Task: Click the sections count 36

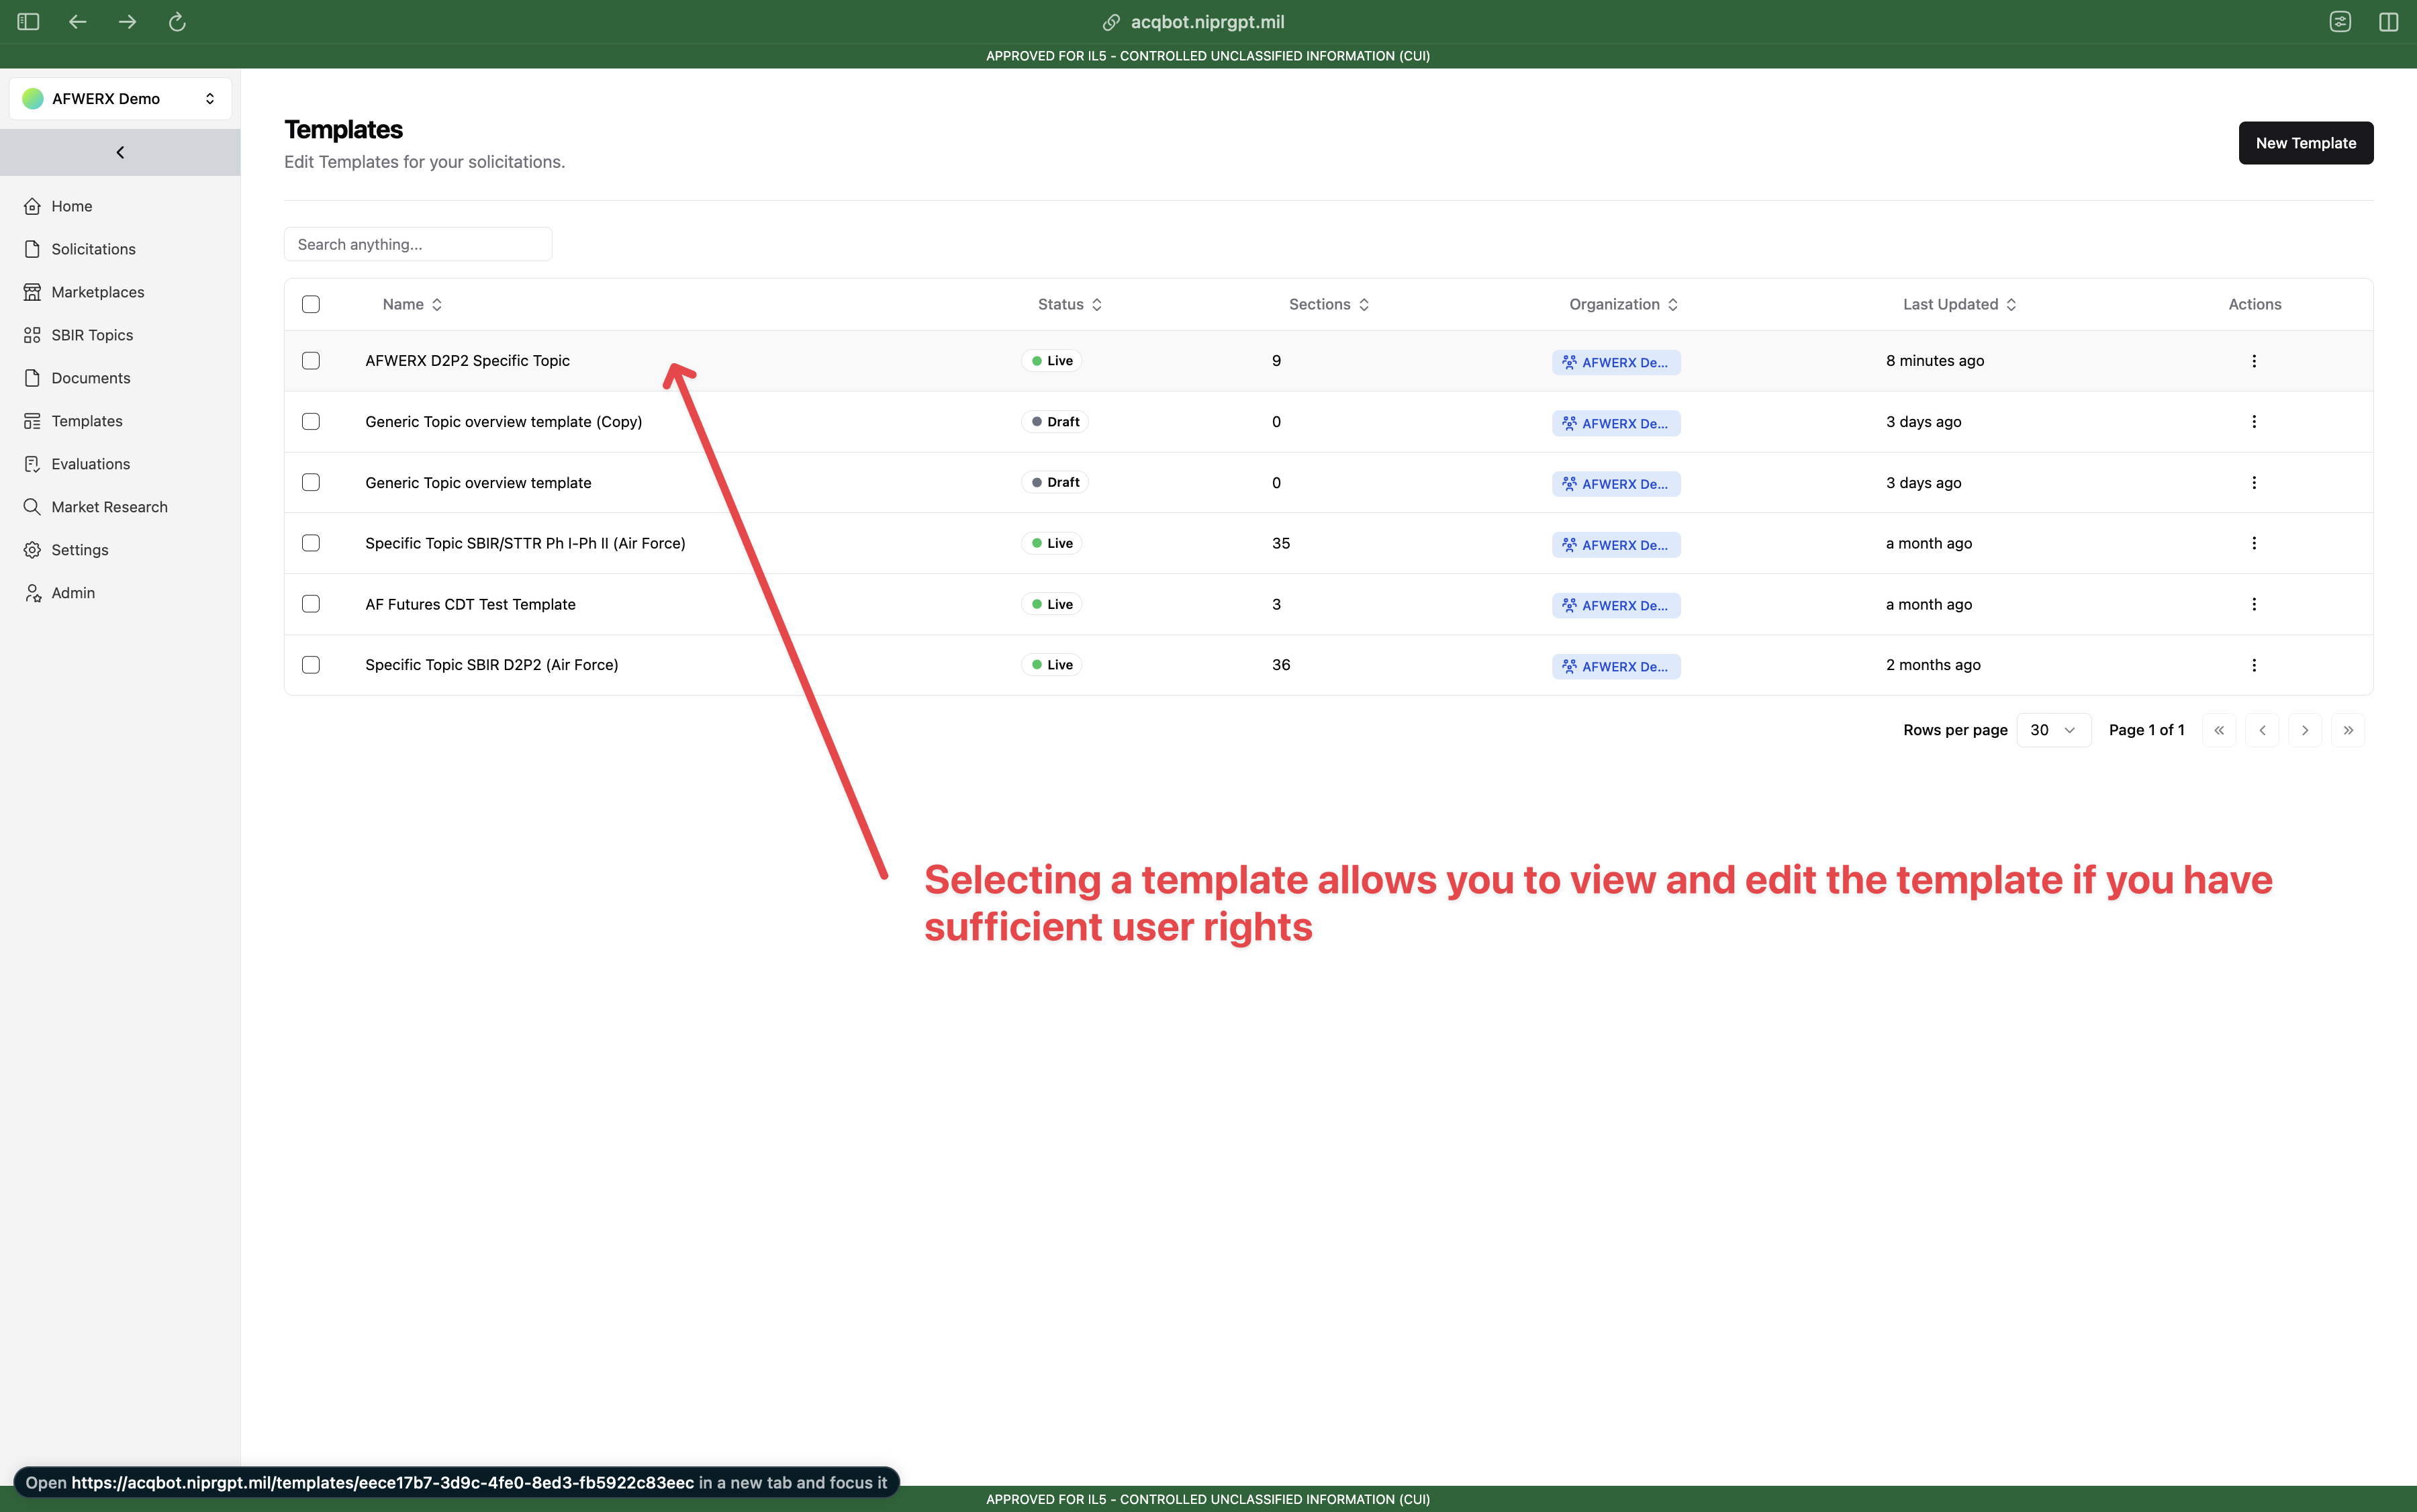Action: pos(1281,665)
